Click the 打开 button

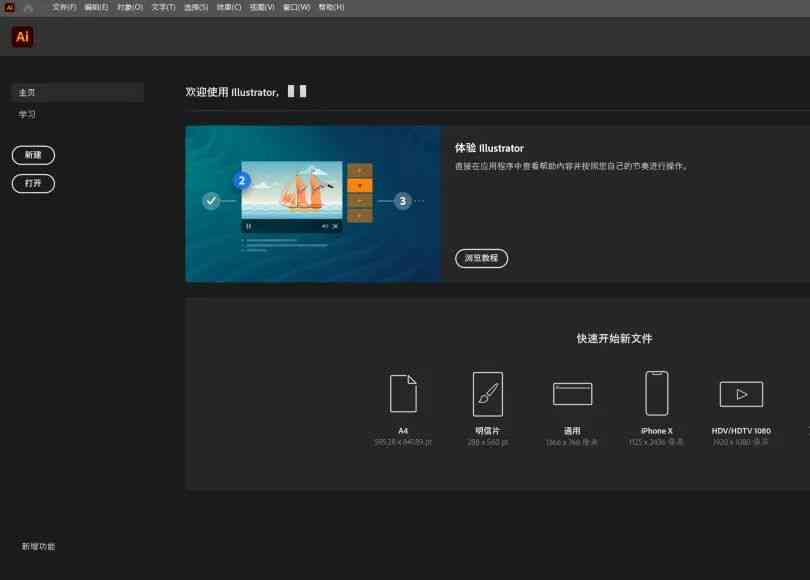33,183
